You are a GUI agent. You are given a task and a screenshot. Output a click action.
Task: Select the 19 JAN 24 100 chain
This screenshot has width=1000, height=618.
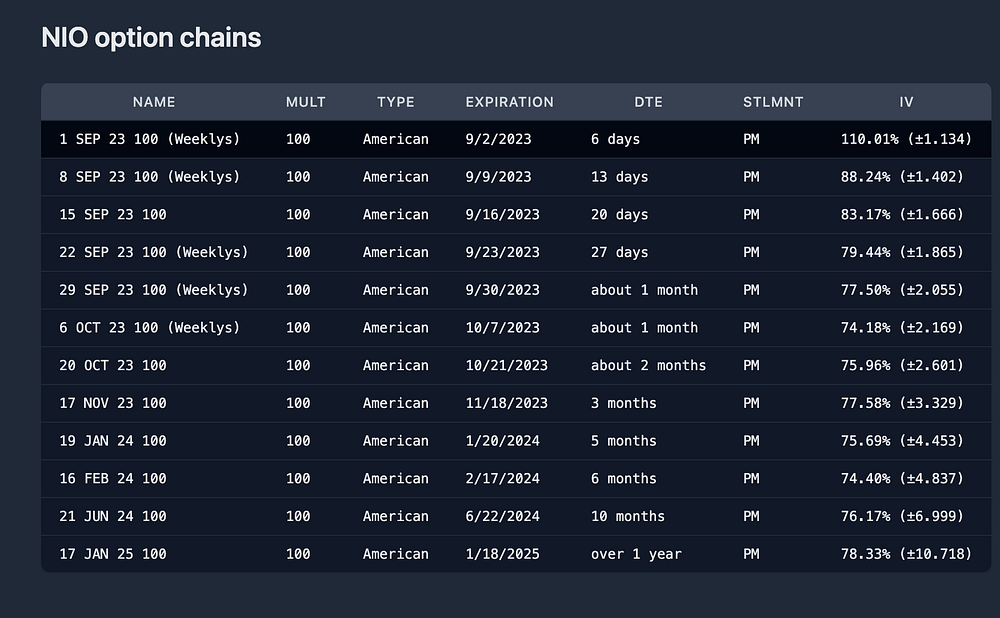tap(113, 441)
